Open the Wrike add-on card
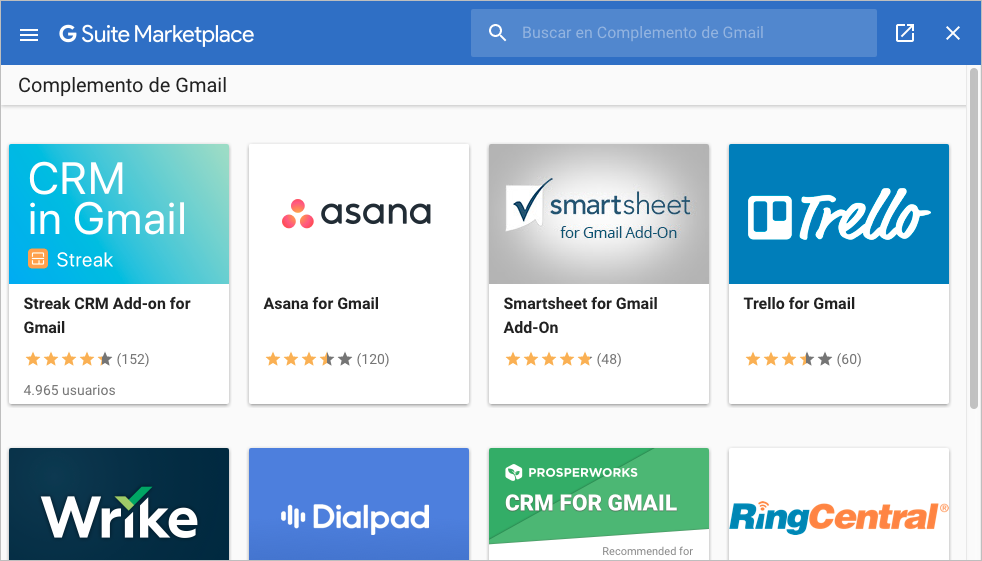Screen dimensions: 982x561 (x=119, y=504)
